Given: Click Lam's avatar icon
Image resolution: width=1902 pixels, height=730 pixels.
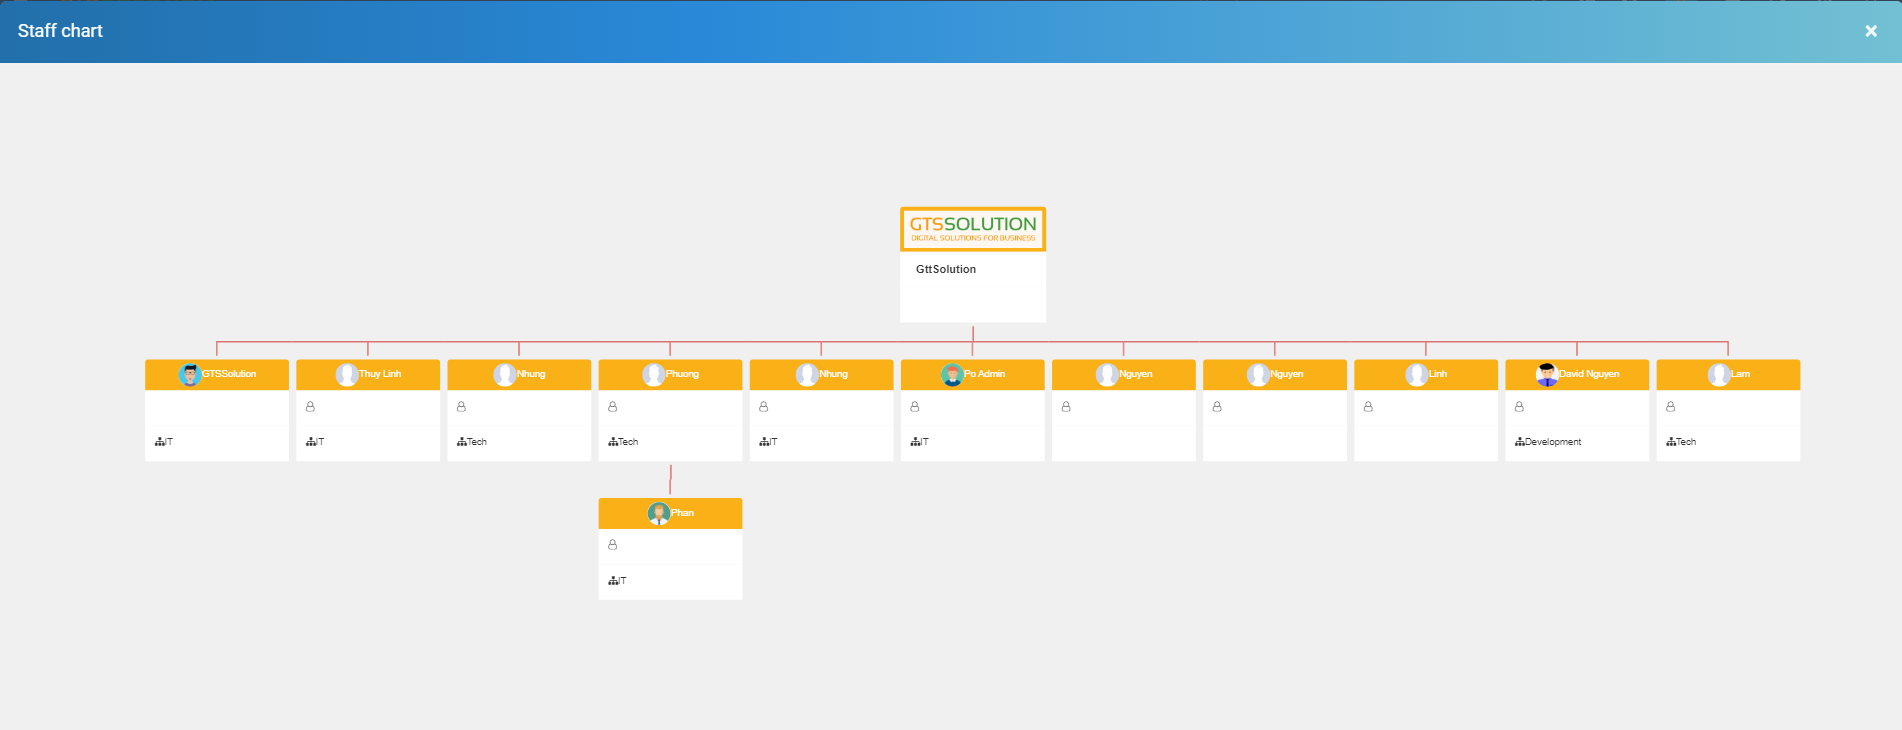Looking at the screenshot, I should click(1719, 374).
